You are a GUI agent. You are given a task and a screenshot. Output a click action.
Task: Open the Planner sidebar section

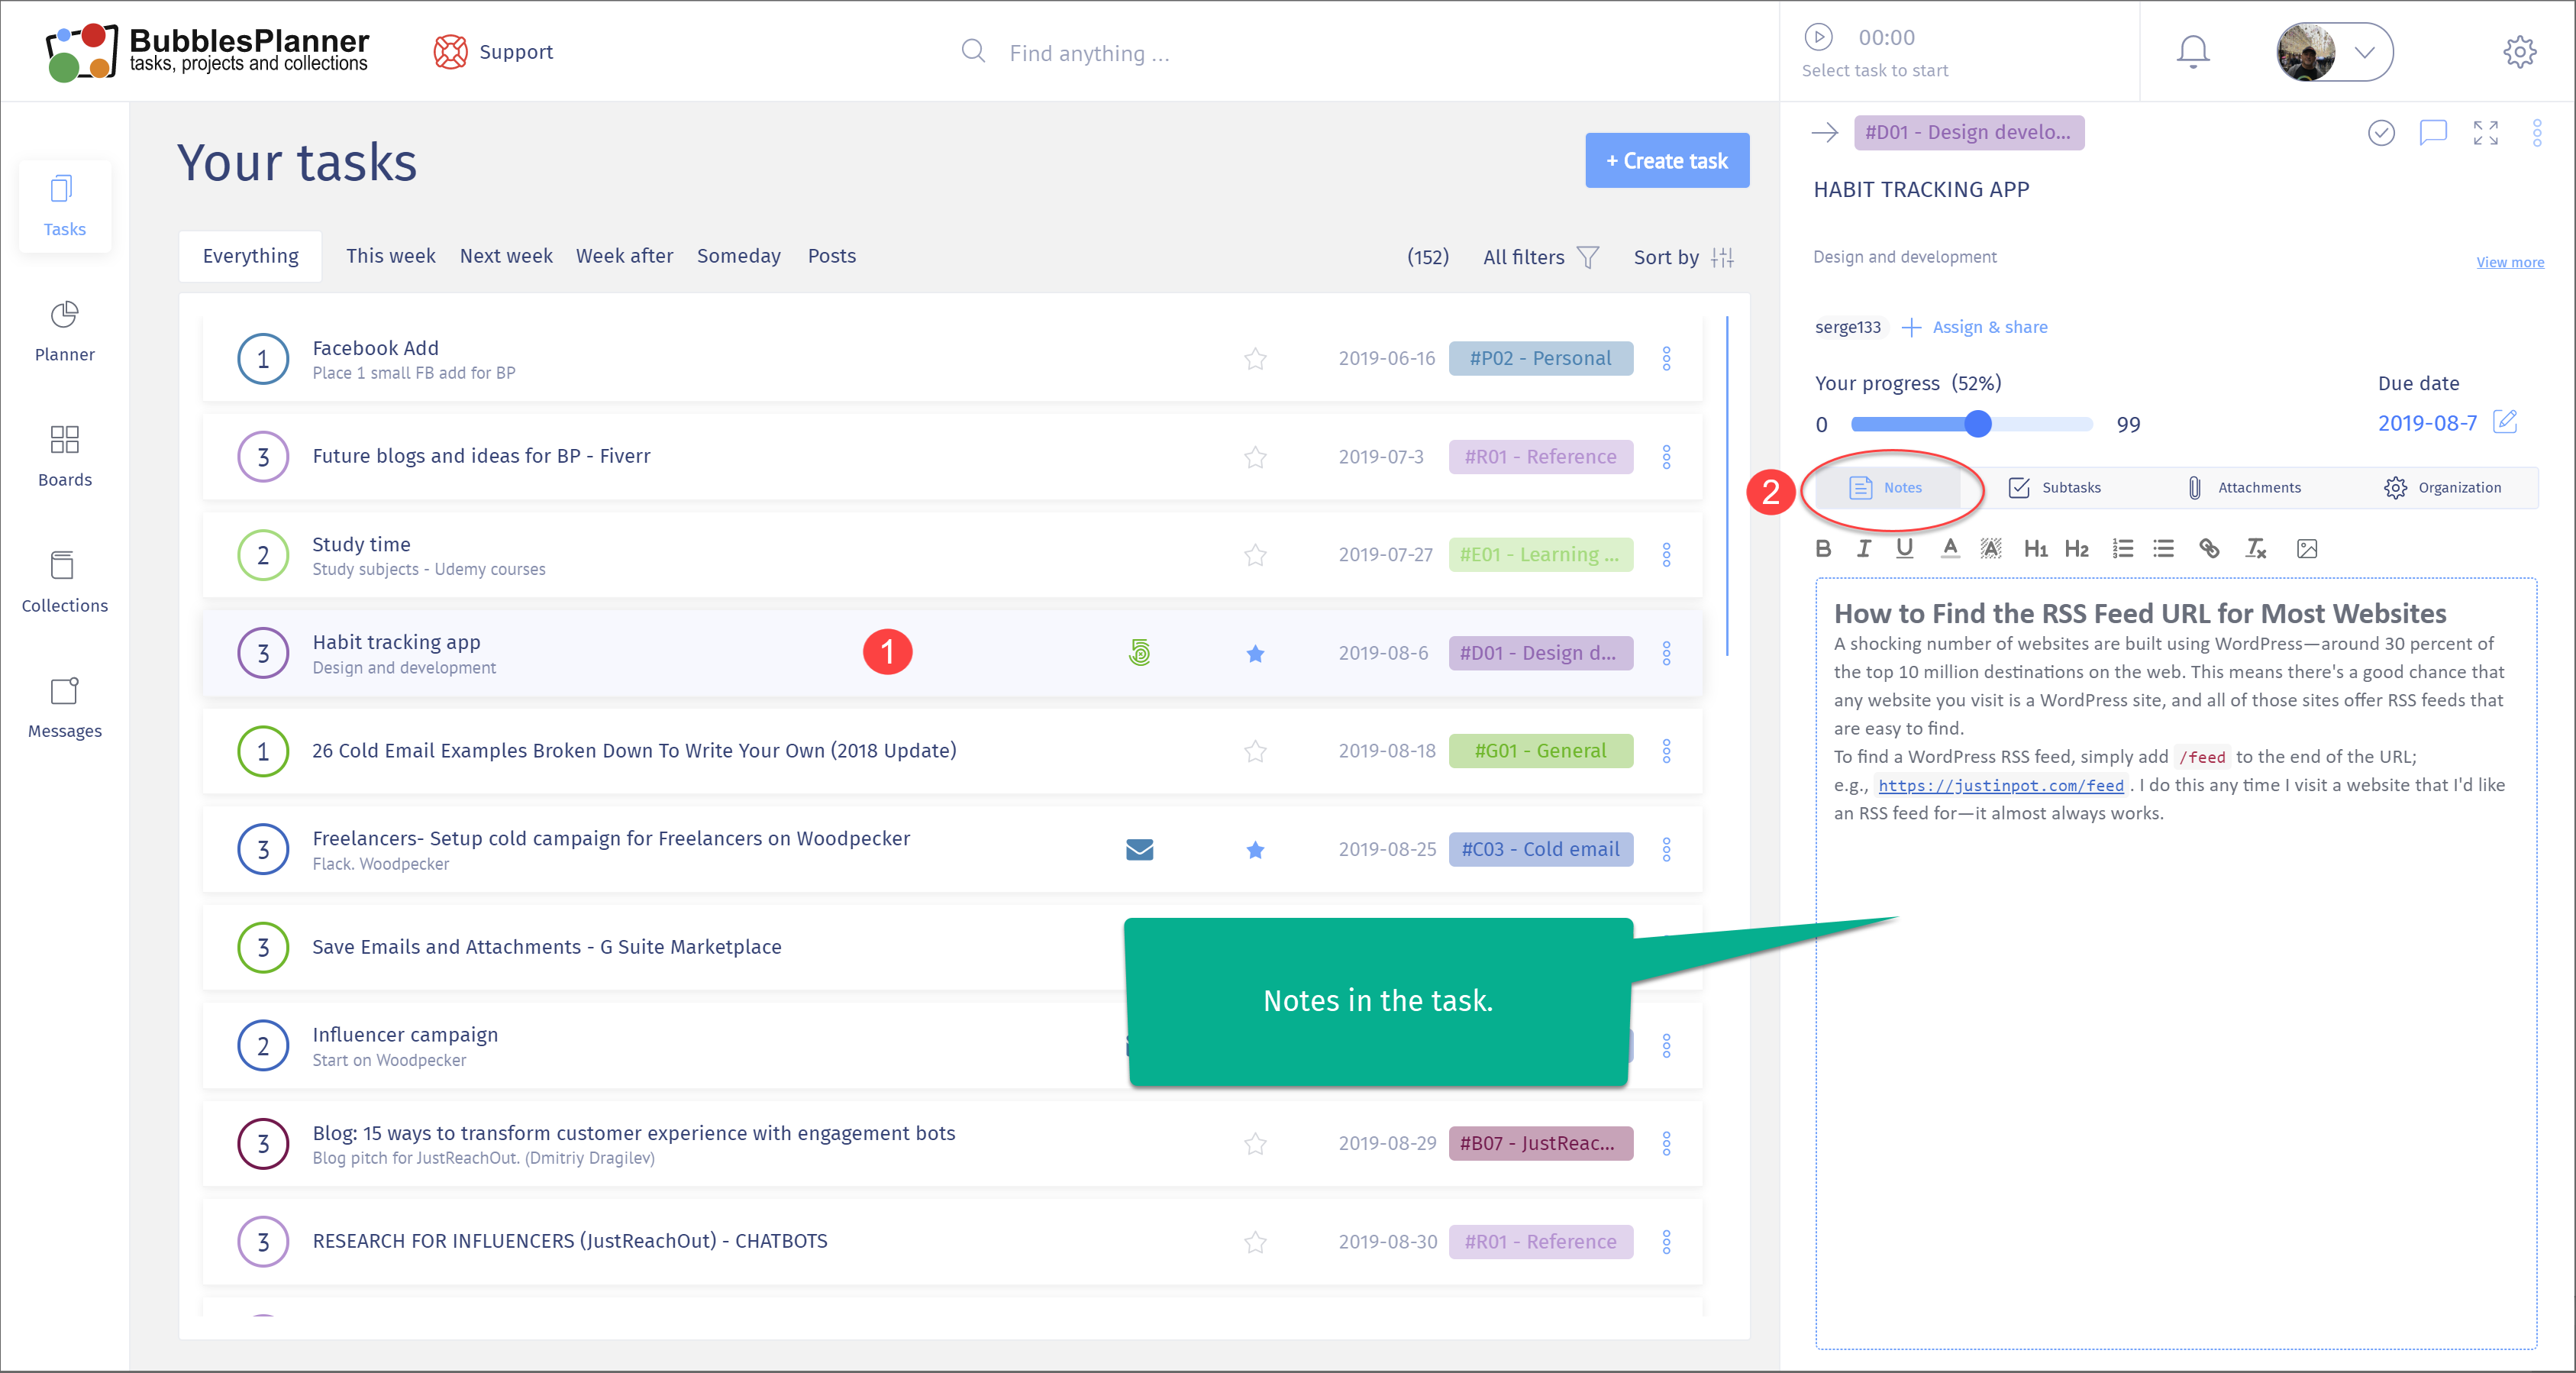pos(64,332)
